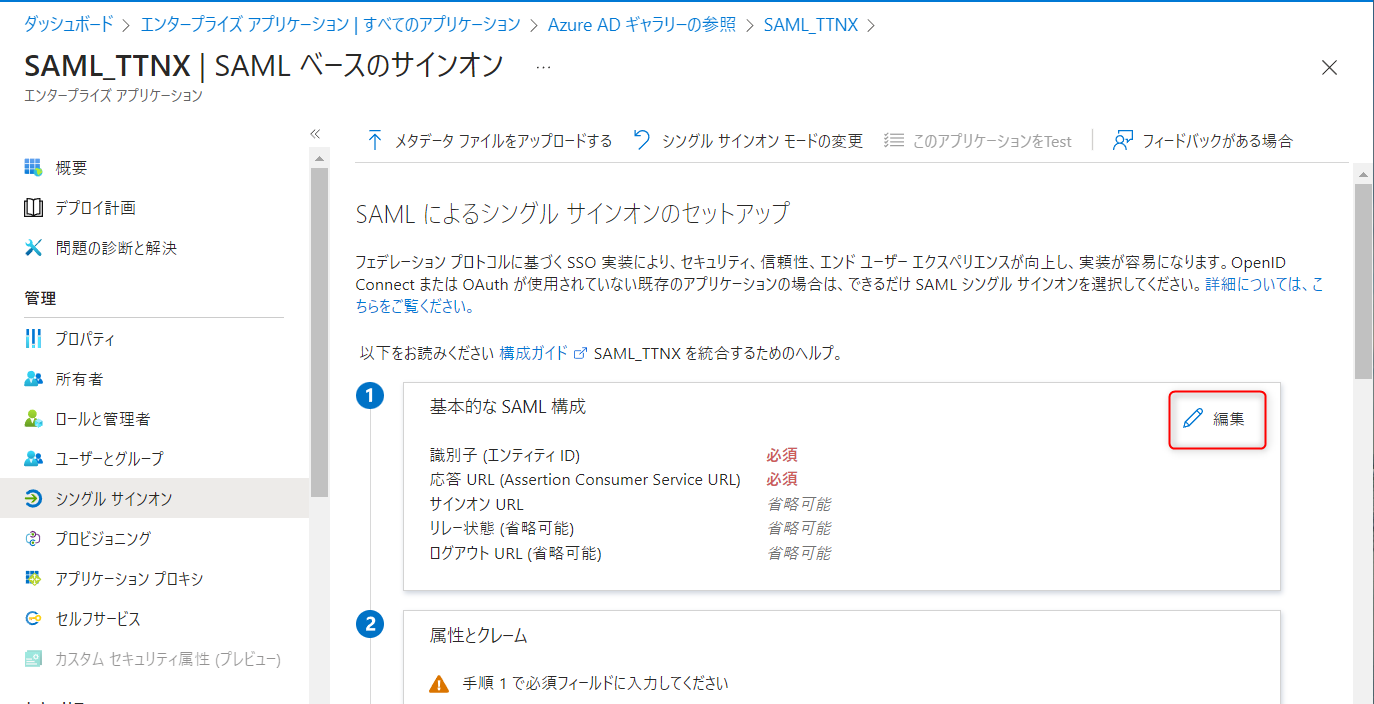
Task: Collapse the sidebar with double chevron
Action: click(314, 133)
